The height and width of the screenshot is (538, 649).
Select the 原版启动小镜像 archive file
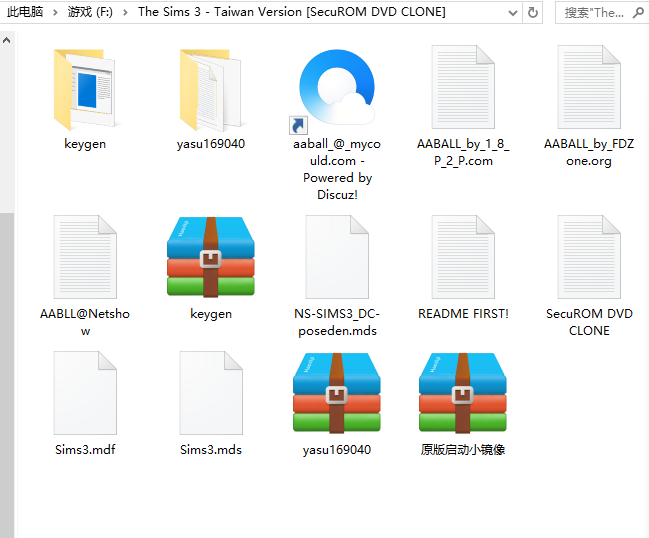462,394
